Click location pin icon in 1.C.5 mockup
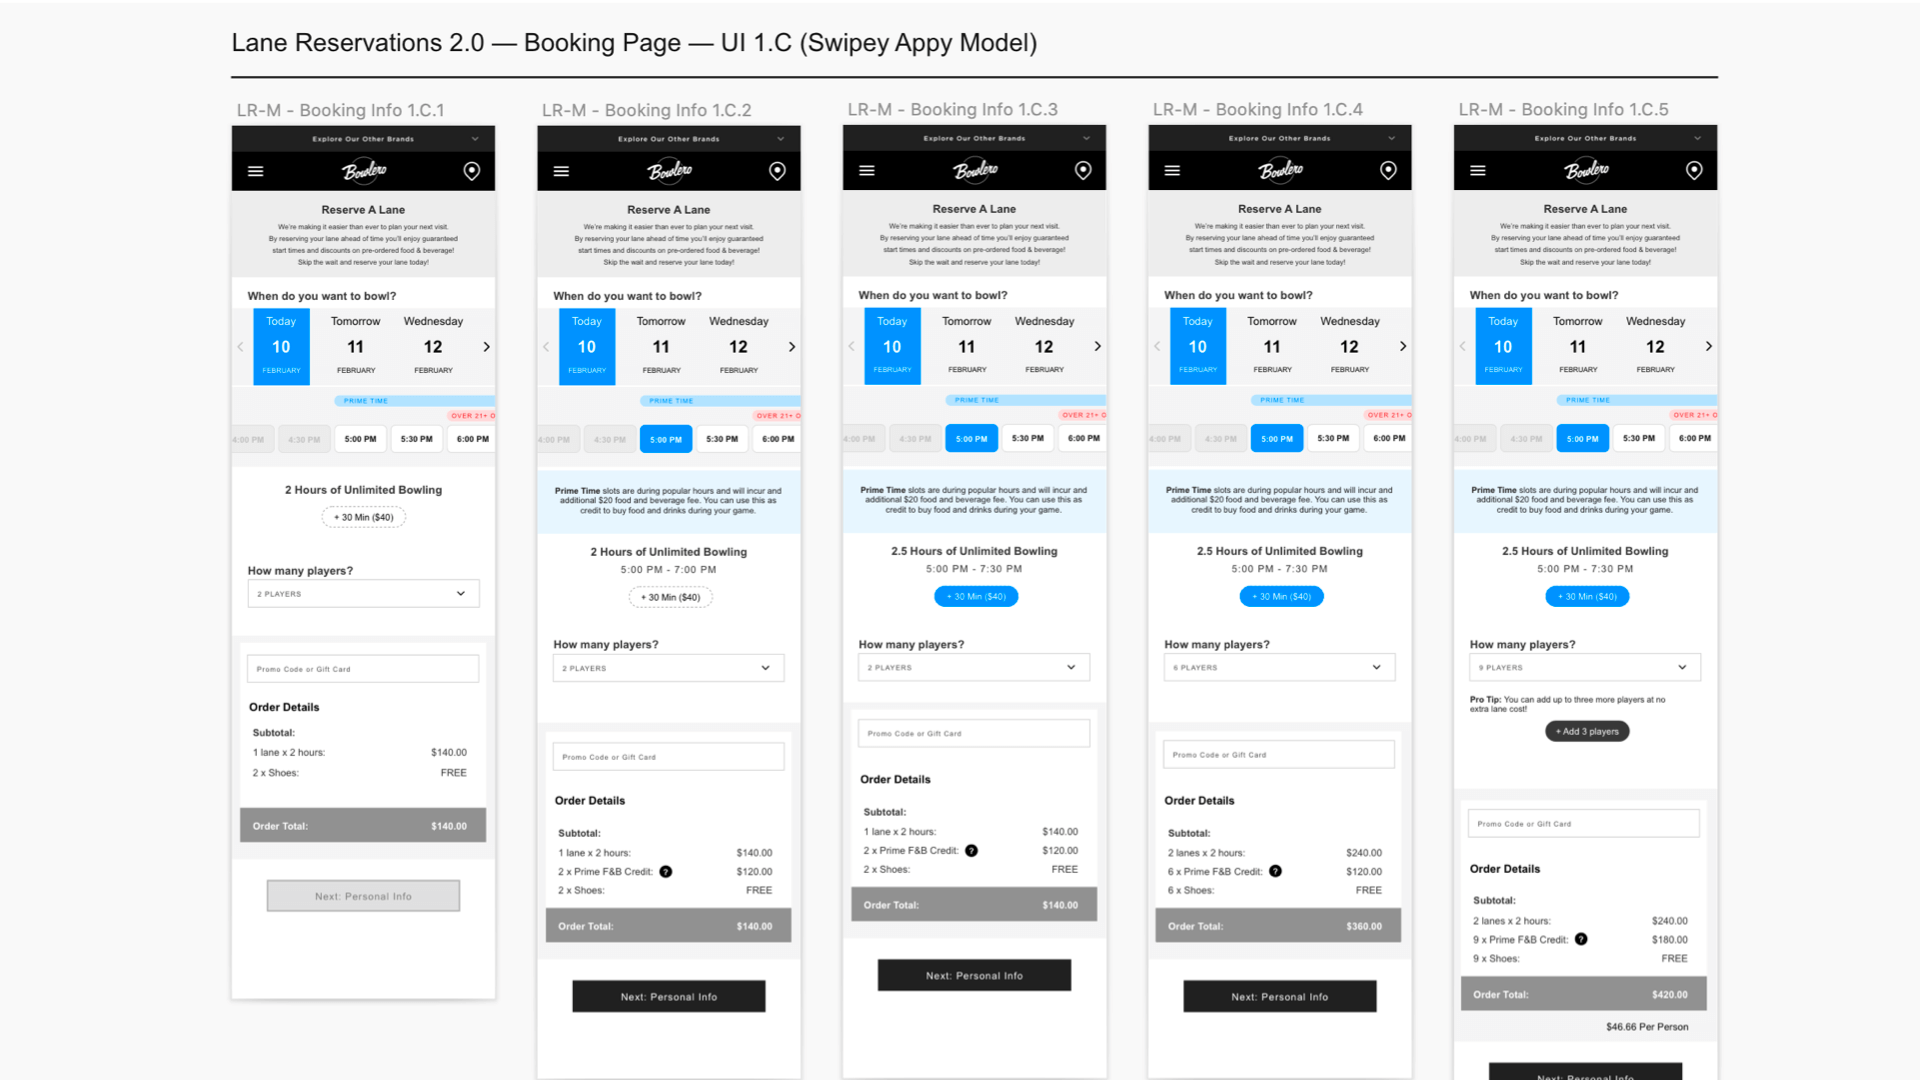Image resolution: width=1920 pixels, height=1080 pixels. click(x=1694, y=170)
